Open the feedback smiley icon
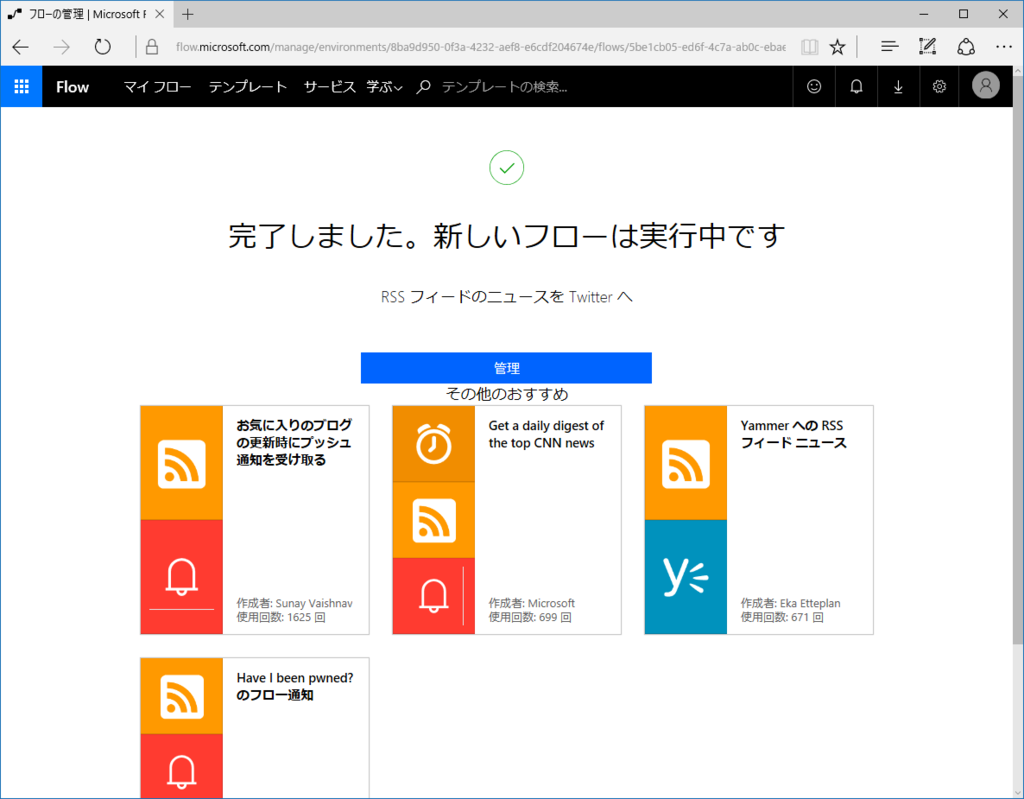The image size is (1024, 799). coord(813,86)
